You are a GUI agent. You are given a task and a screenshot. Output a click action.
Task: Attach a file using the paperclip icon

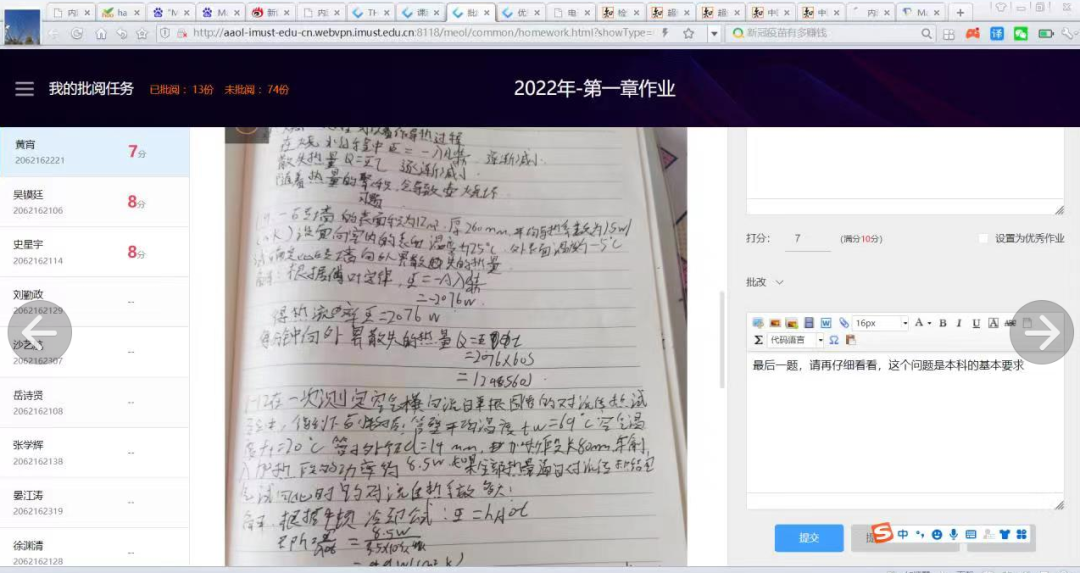(x=843, y=323)
